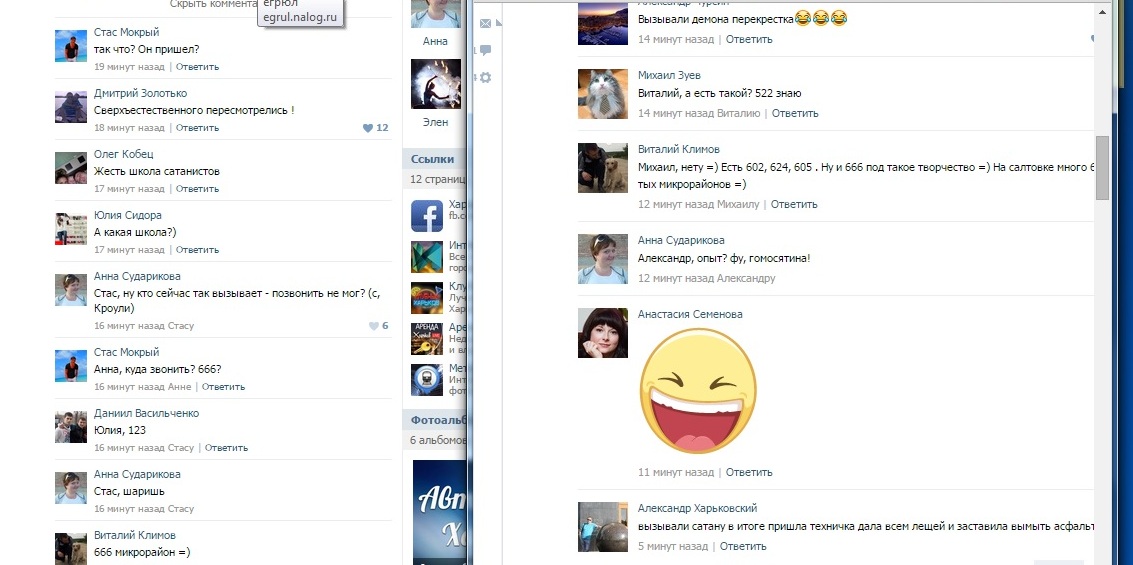1133x565 pixels.
Task: Reply to the 'Вызывали демона перекрестка' comment
Action: coord(749,40)
